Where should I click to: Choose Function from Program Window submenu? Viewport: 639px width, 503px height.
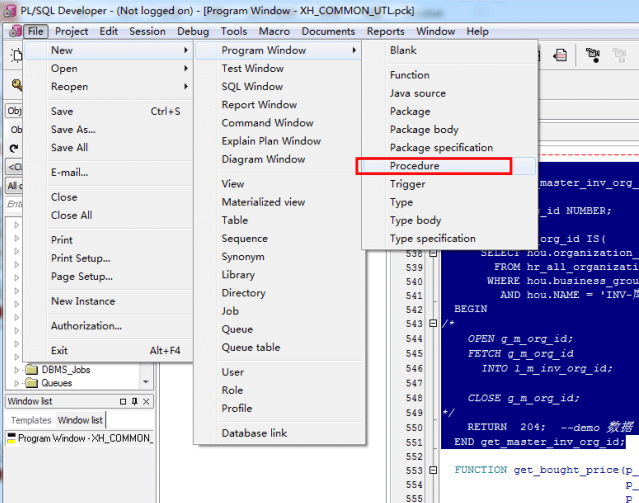coord(448,75)
